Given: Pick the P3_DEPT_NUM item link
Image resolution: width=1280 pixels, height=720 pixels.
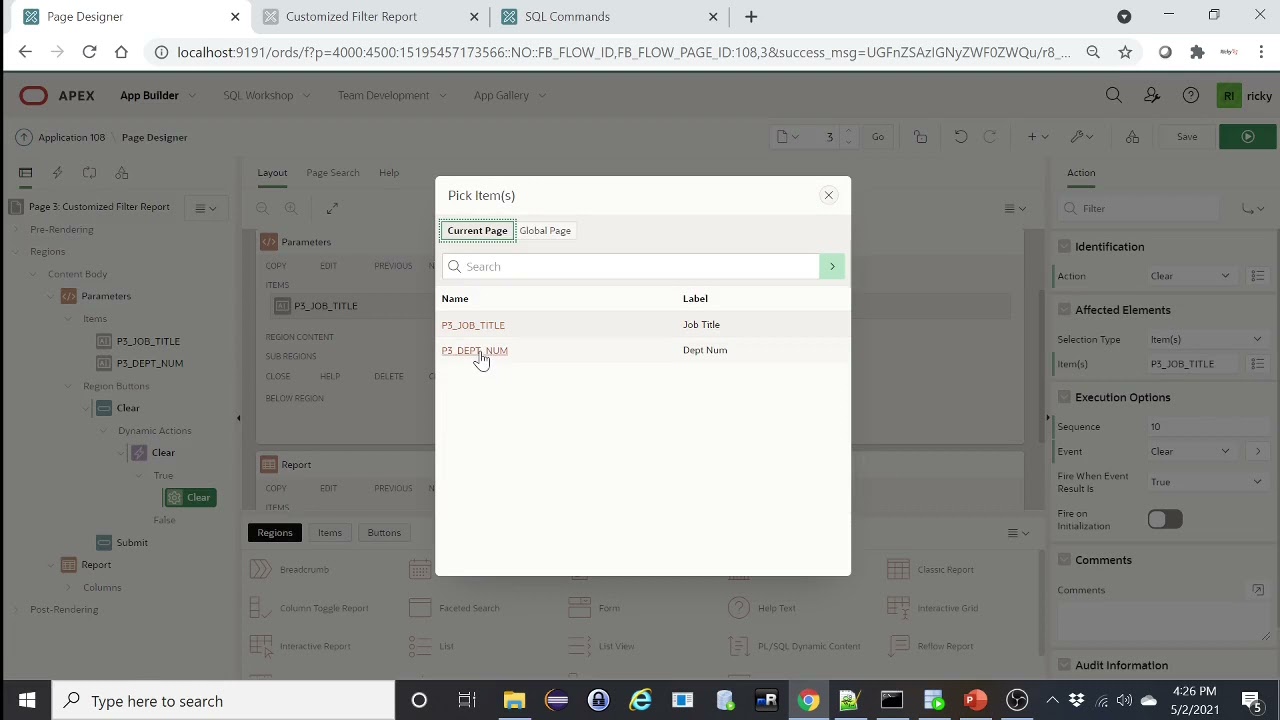Looking at the screenshot, I should point(475,351).
